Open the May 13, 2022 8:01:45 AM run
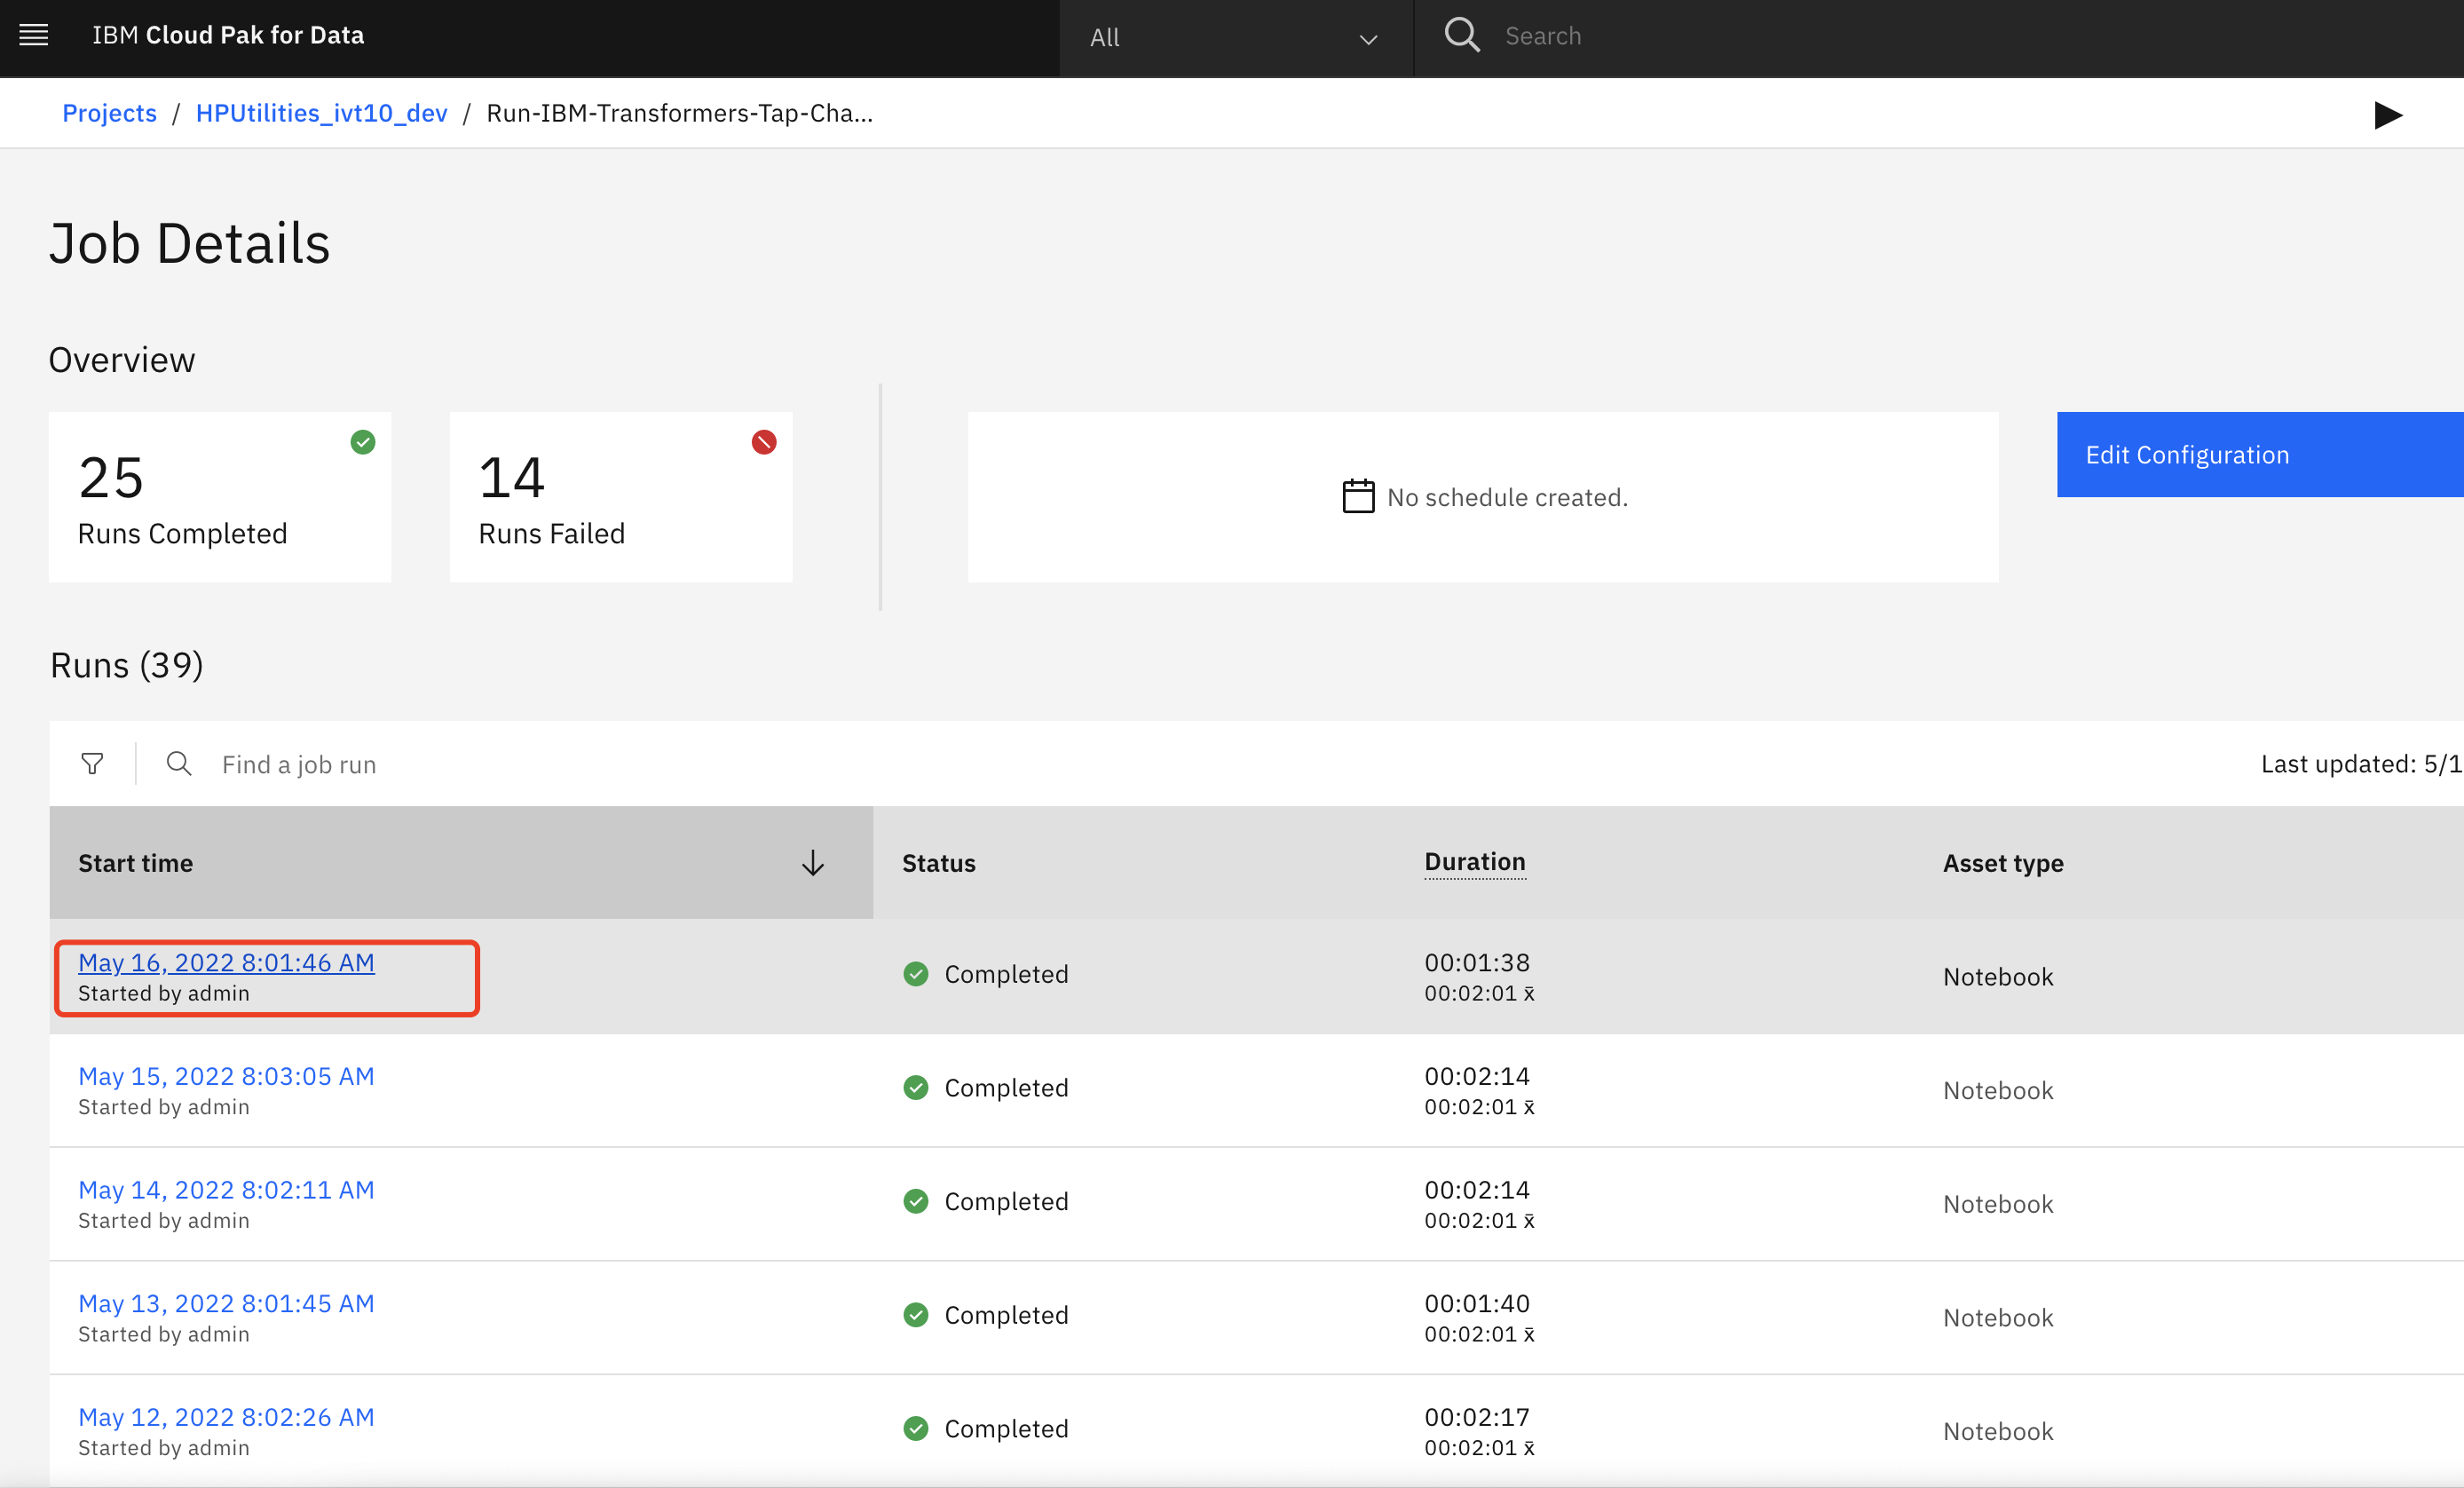 pos(226,1303)
